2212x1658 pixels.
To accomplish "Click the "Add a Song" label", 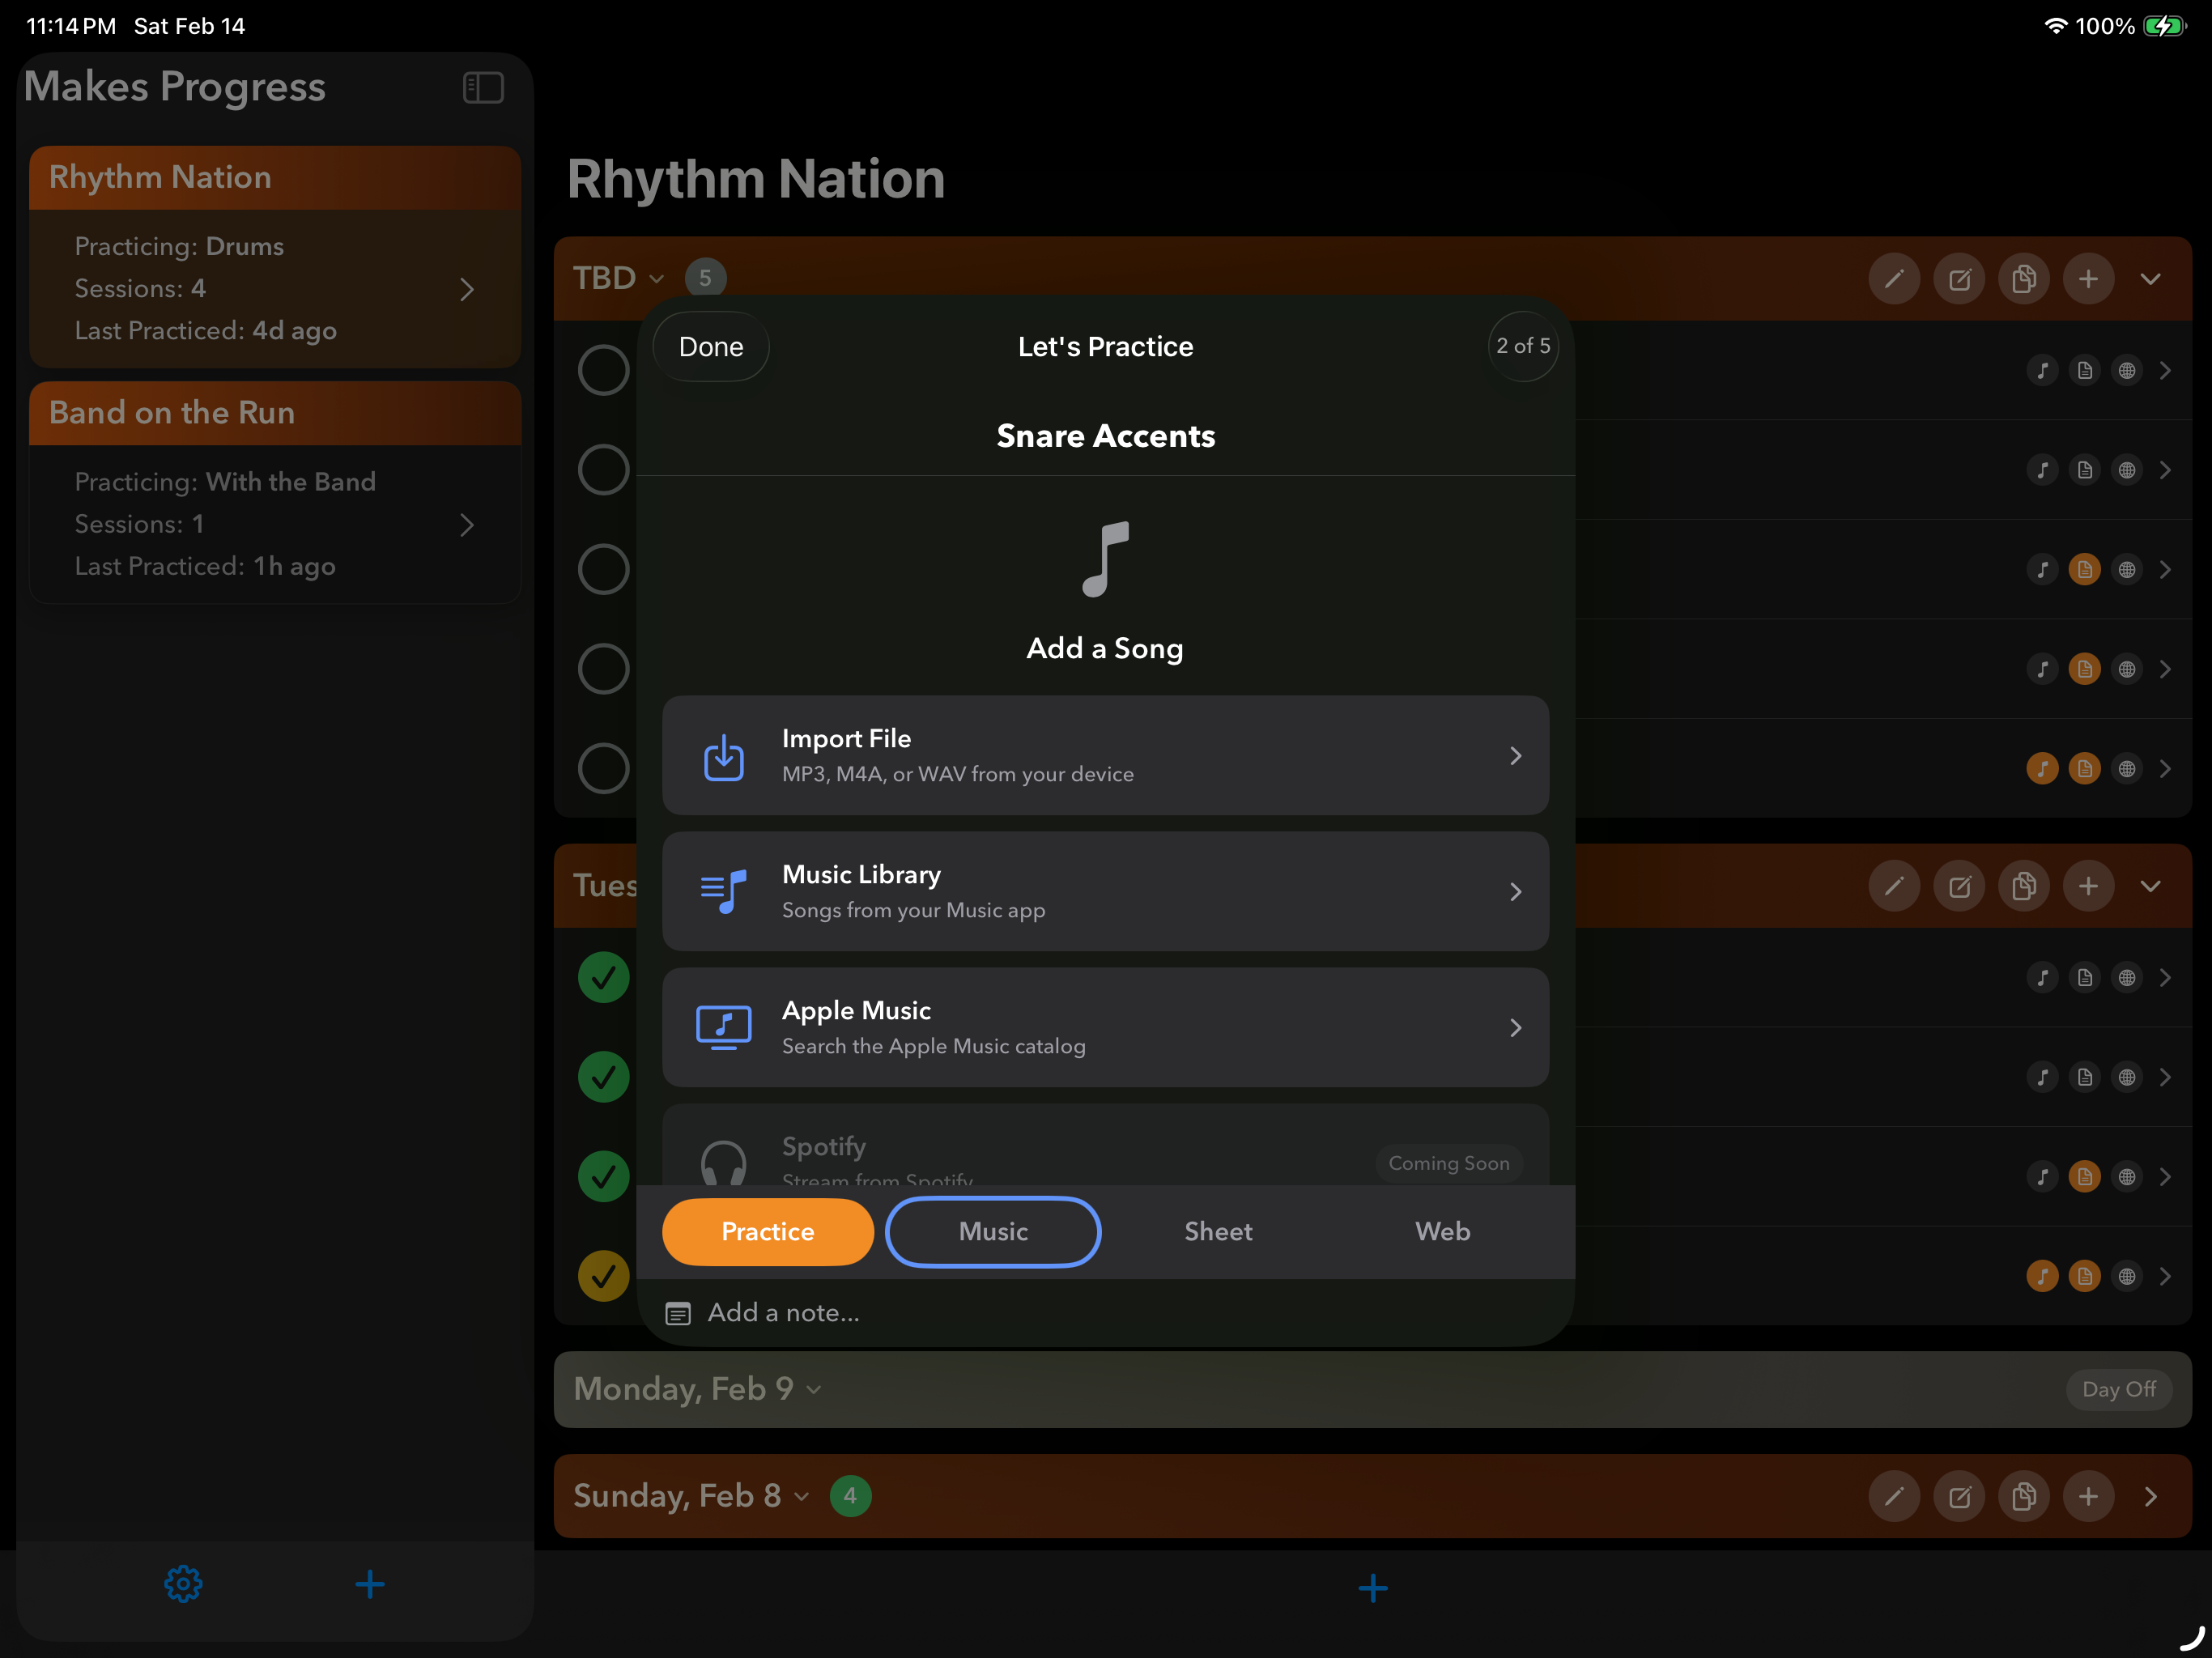I will tap(1105, 649).
